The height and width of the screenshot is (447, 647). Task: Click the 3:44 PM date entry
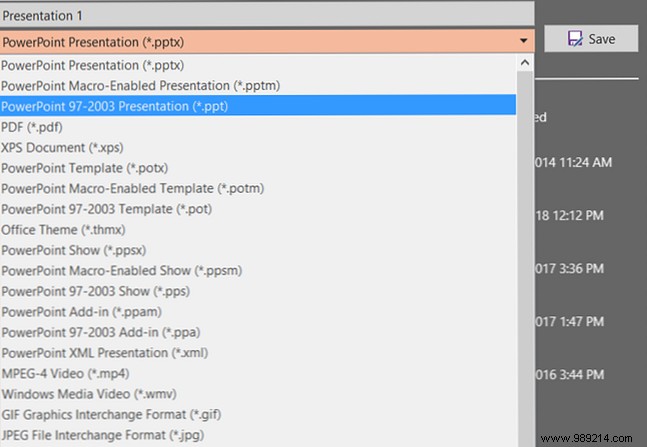coord(569,374)
